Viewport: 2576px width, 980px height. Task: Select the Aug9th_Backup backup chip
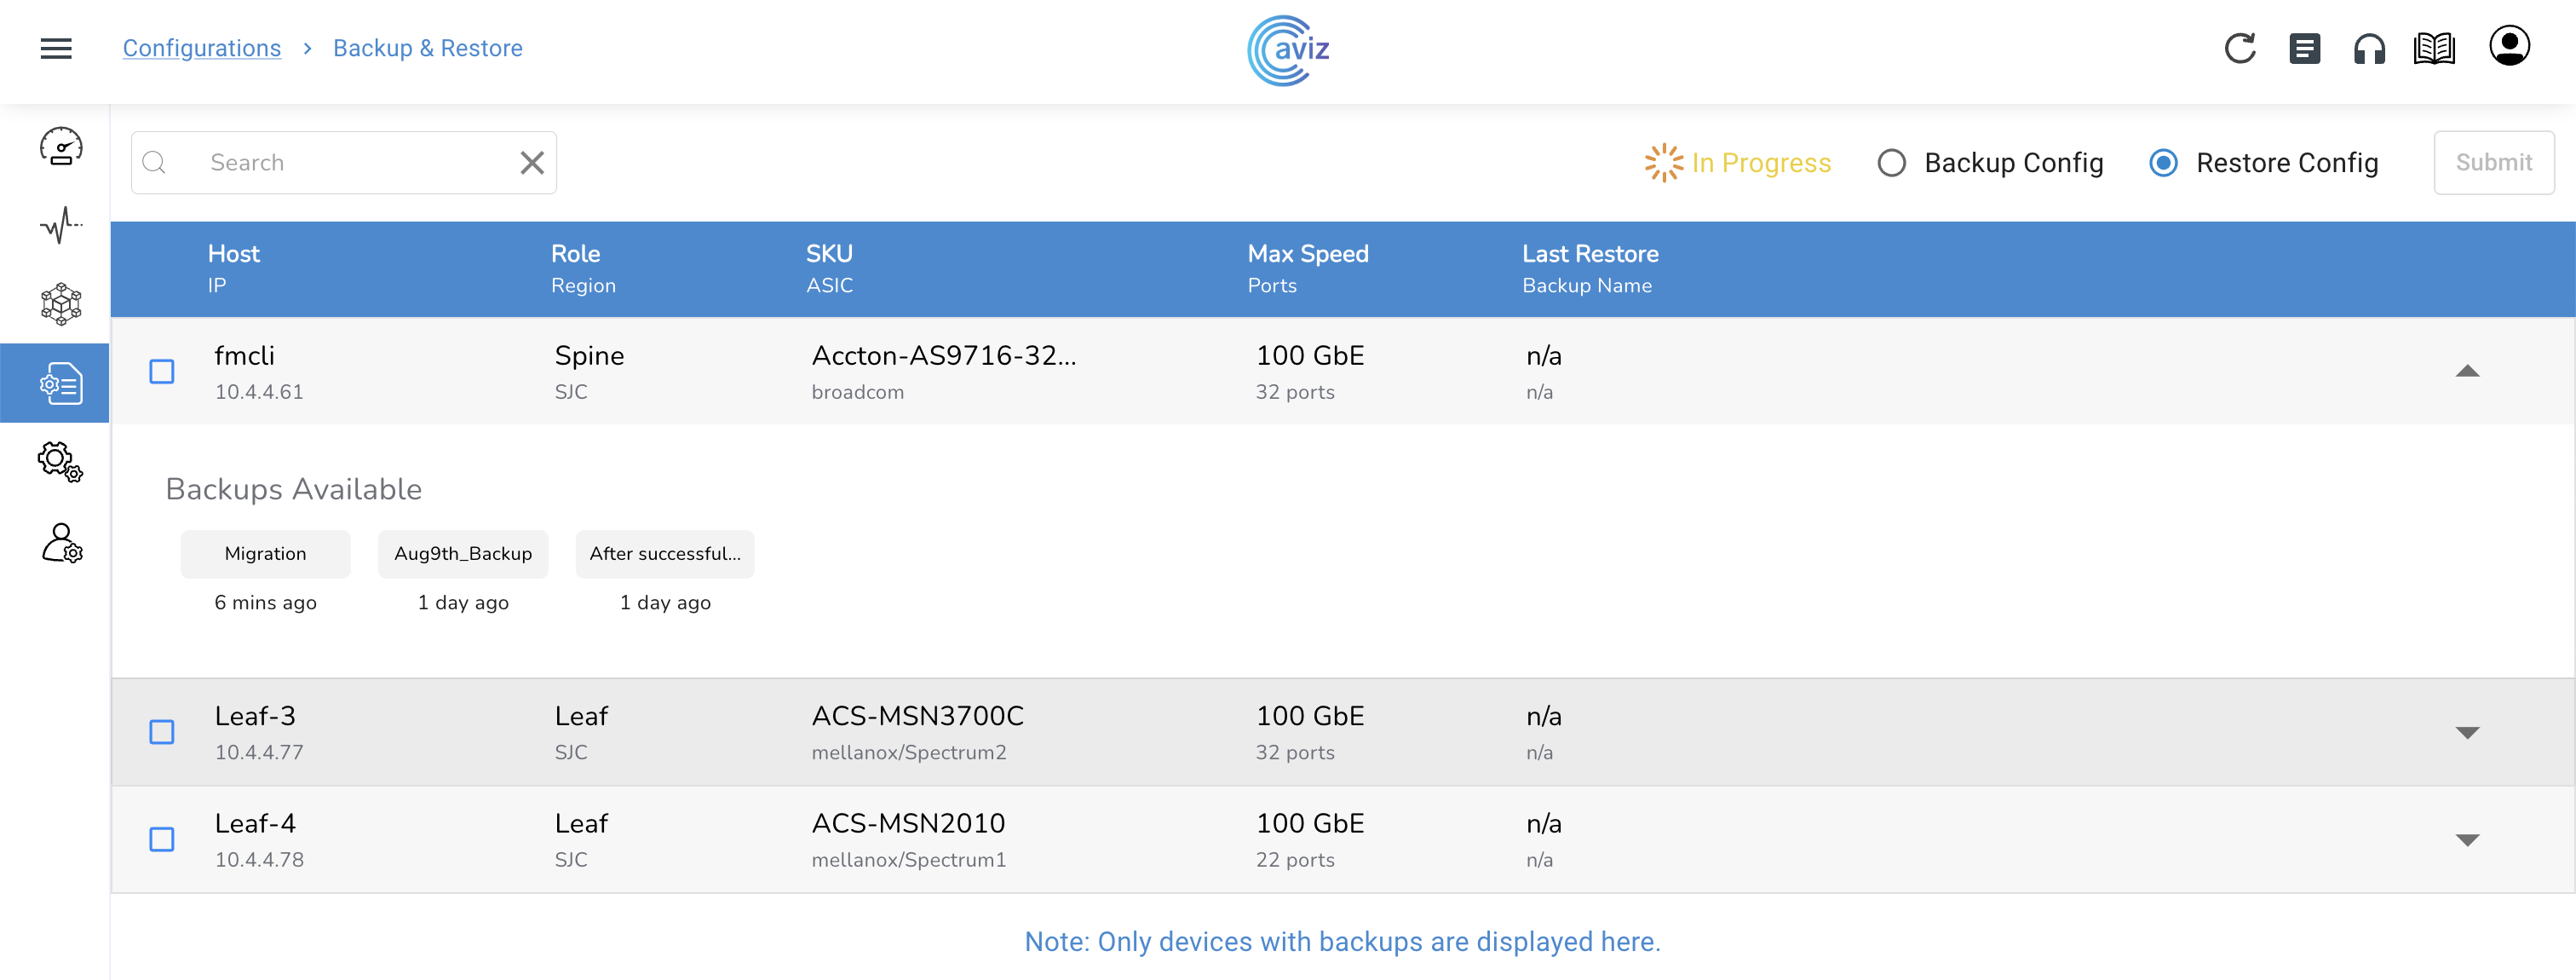pyautogui.click(x=463, y=553)
